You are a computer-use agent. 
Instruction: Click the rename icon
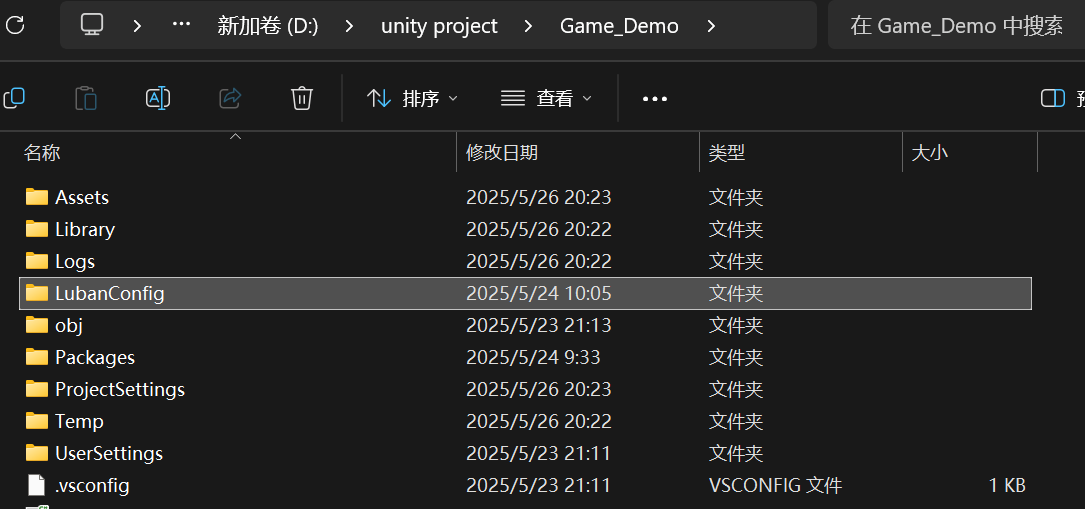pyautogui.click(x=158, y=98)
